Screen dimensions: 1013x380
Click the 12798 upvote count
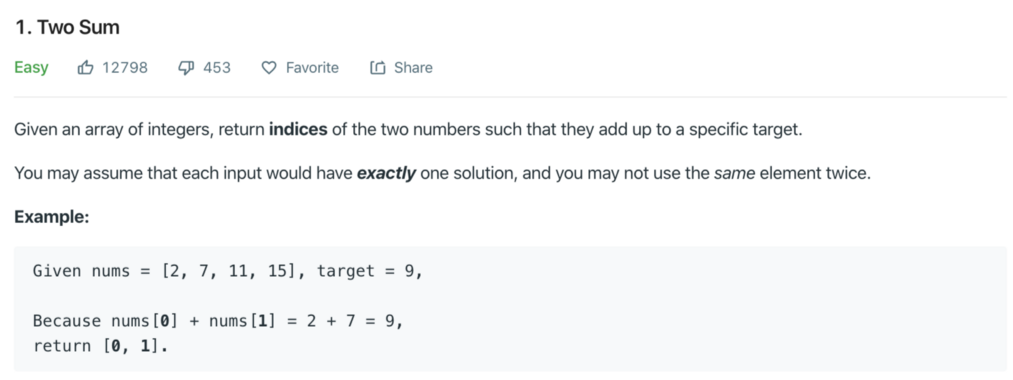point(125,67)
